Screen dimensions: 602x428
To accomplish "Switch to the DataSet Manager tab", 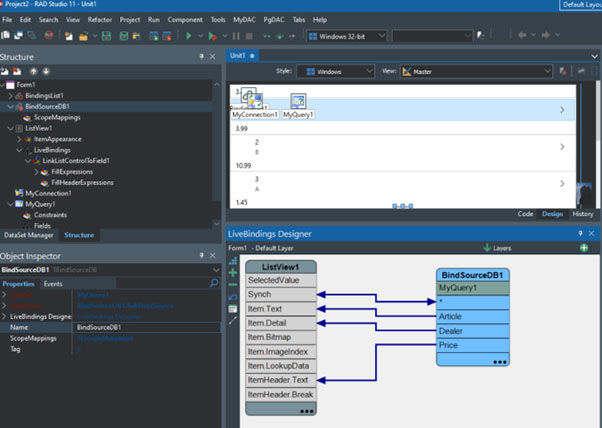I will tap(29, 235).
